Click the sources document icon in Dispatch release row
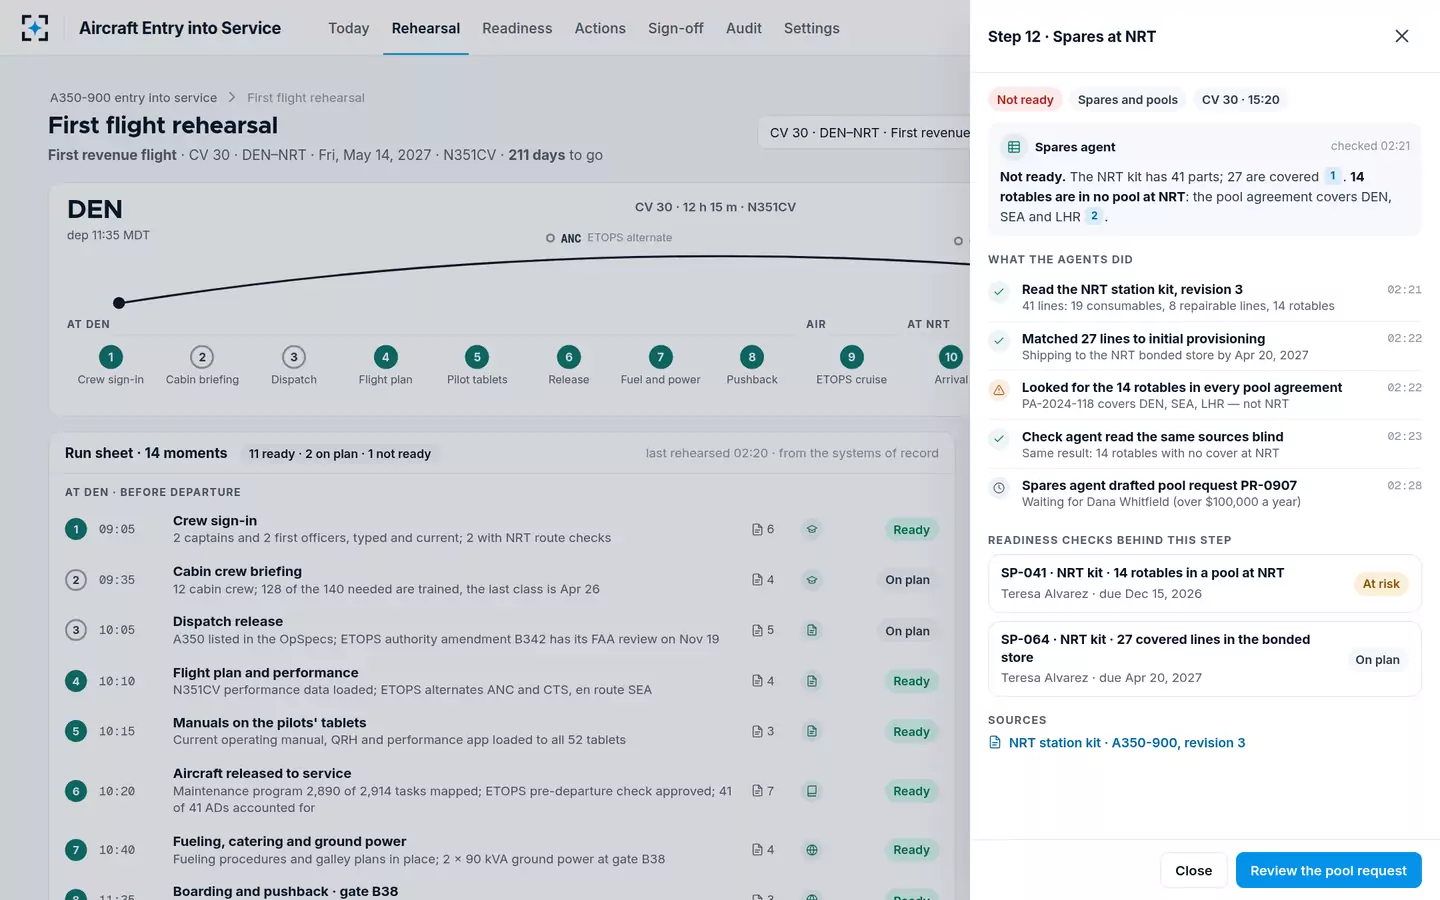The height and width of the screenshot is (900, 1440). click(758, 631)
